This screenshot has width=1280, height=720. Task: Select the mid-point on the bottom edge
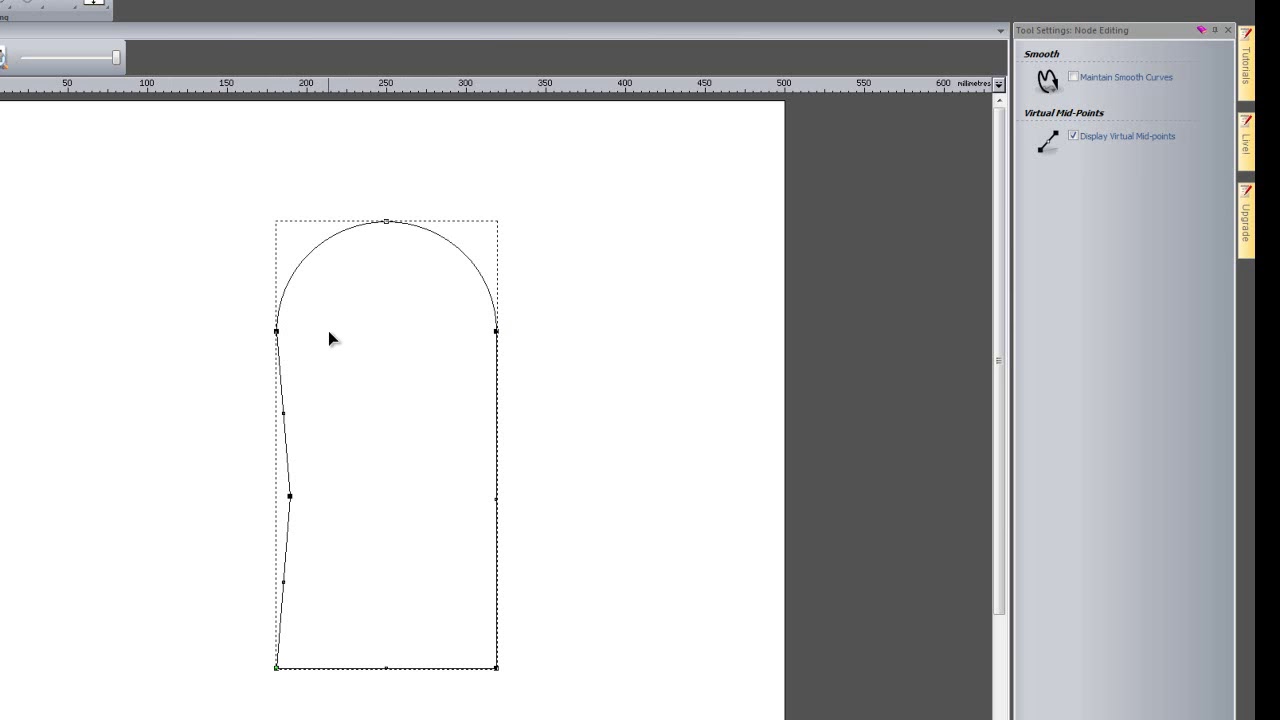(386, 668)
